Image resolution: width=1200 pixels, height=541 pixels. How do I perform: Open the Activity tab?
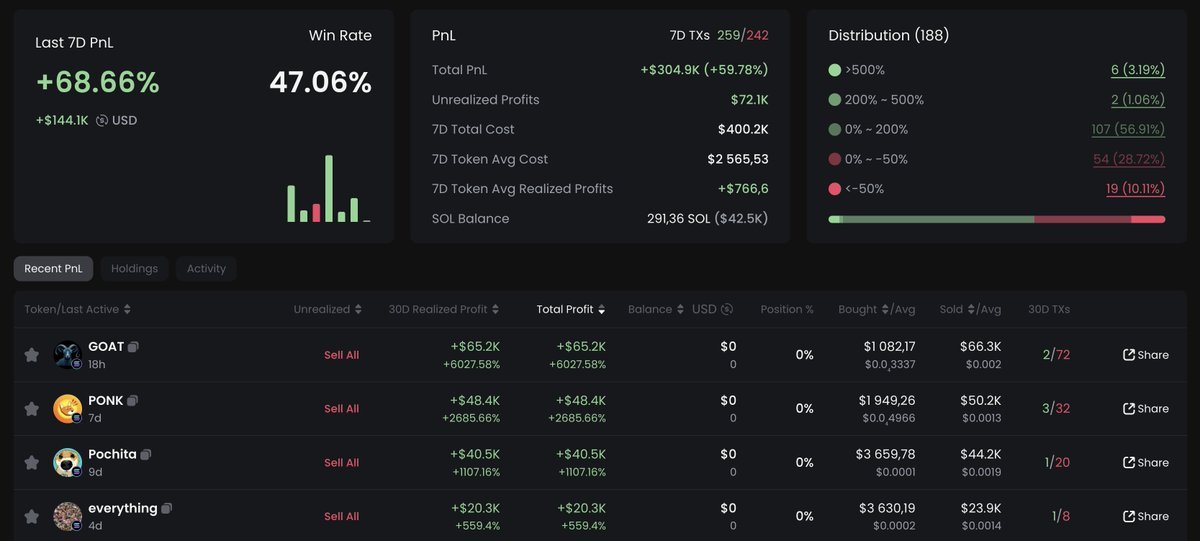(206, 269)
